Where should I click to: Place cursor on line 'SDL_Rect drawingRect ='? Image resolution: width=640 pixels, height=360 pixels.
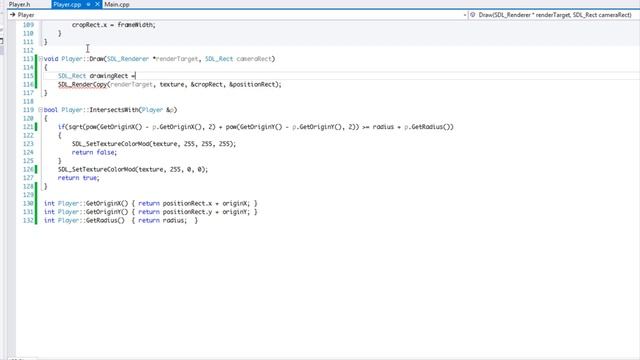pos(97,76)
